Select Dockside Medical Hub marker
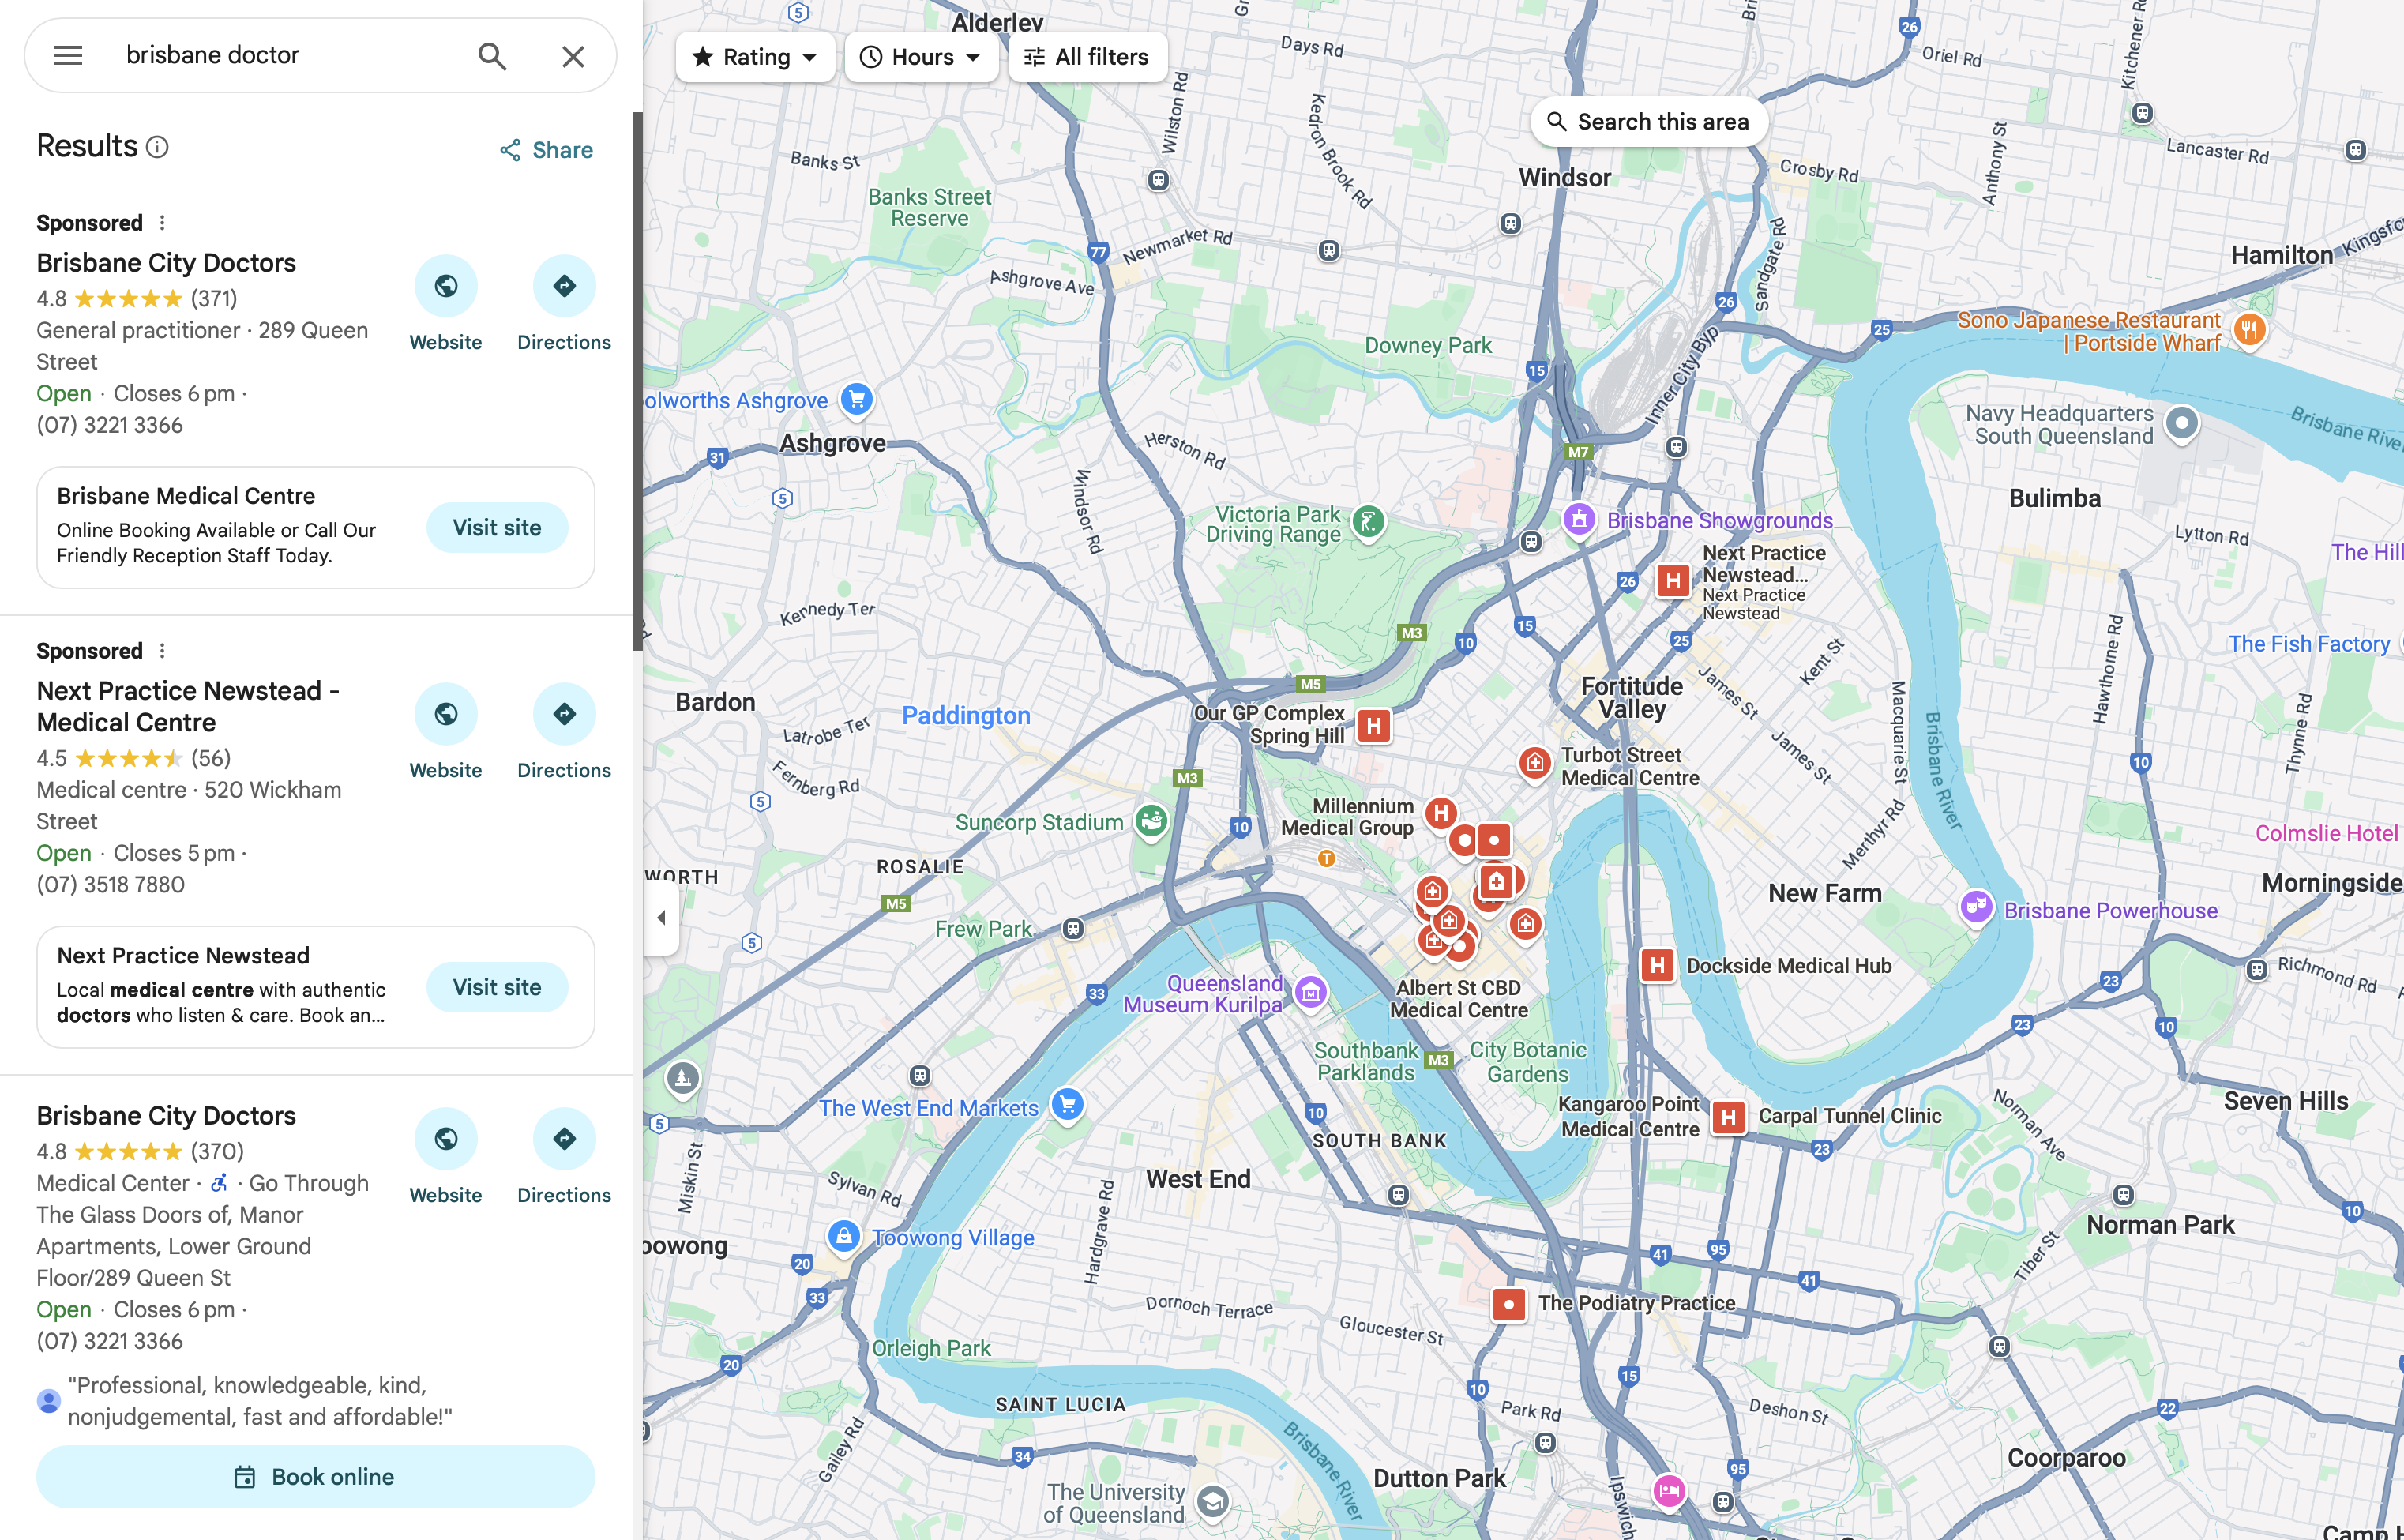The height and width of the screenshot is (1540, 2404). point(1657,965)
